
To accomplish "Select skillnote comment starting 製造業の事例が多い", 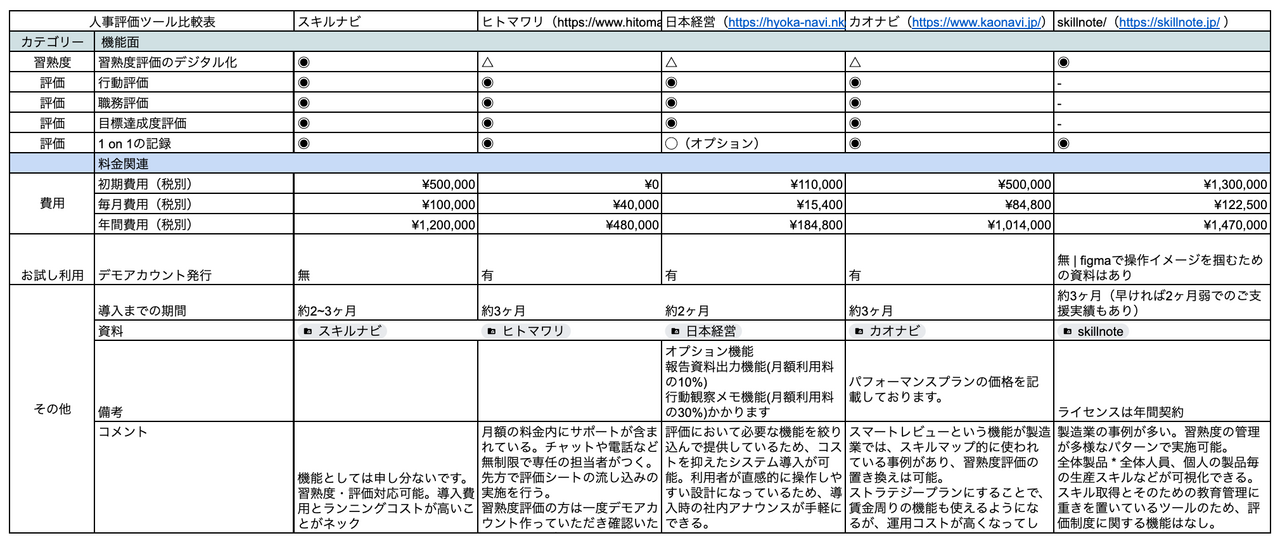I will click(1162, 477).
